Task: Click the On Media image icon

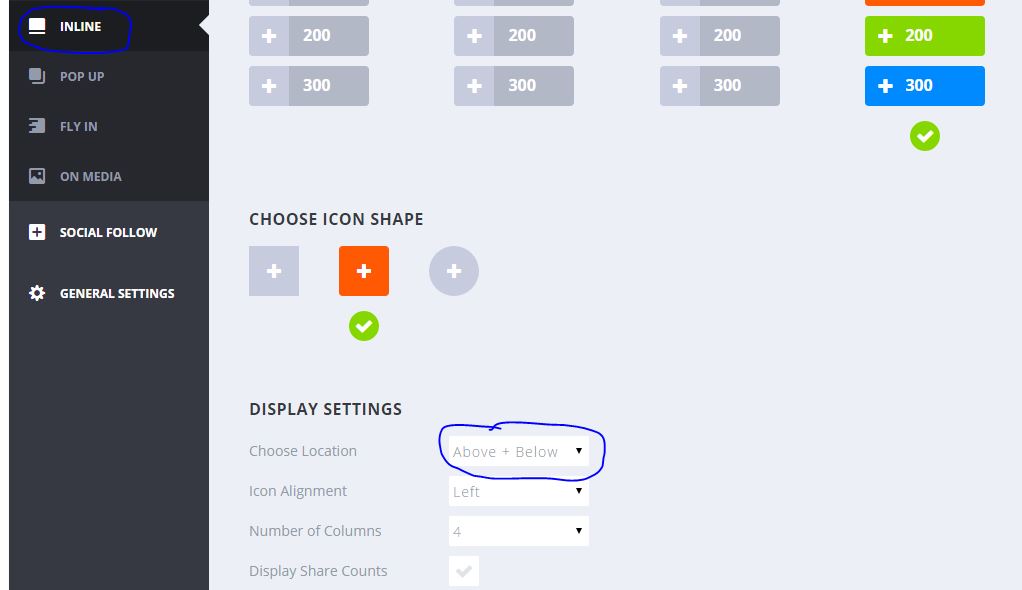Action: click(x=37, y=176)
